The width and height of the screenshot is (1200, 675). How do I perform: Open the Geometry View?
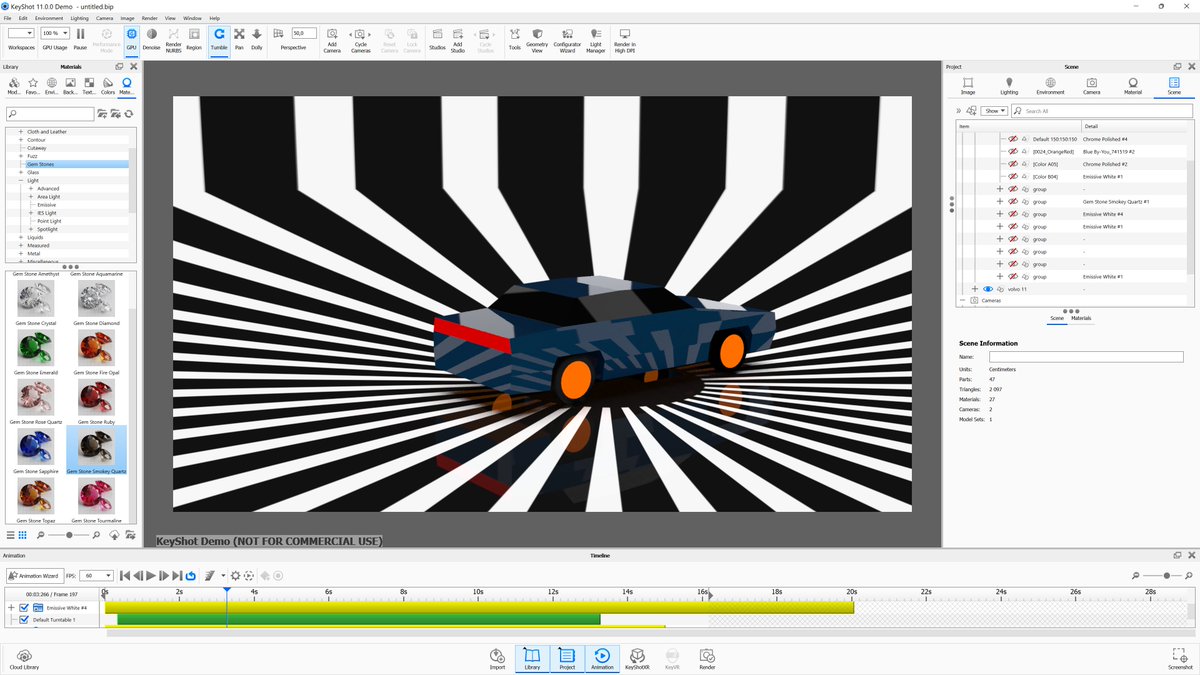tap(537, 40)
